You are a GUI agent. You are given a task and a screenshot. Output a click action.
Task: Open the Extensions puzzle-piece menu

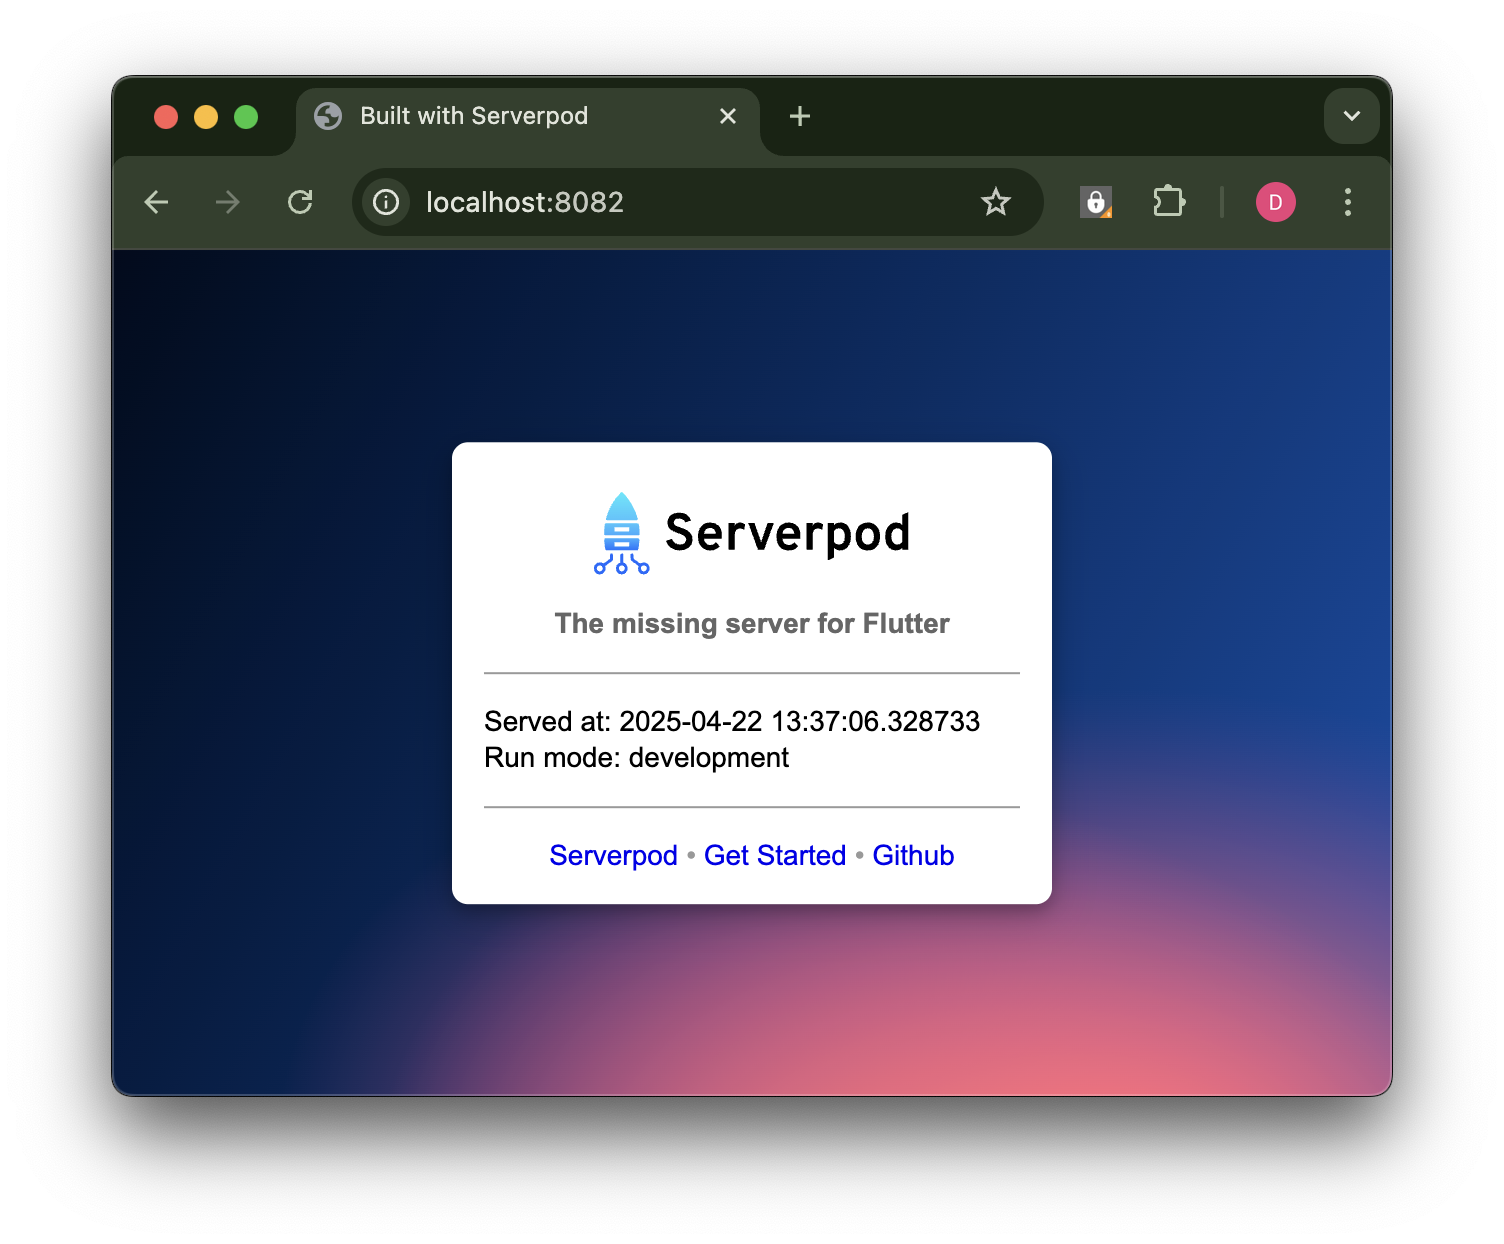point(1168,202)
